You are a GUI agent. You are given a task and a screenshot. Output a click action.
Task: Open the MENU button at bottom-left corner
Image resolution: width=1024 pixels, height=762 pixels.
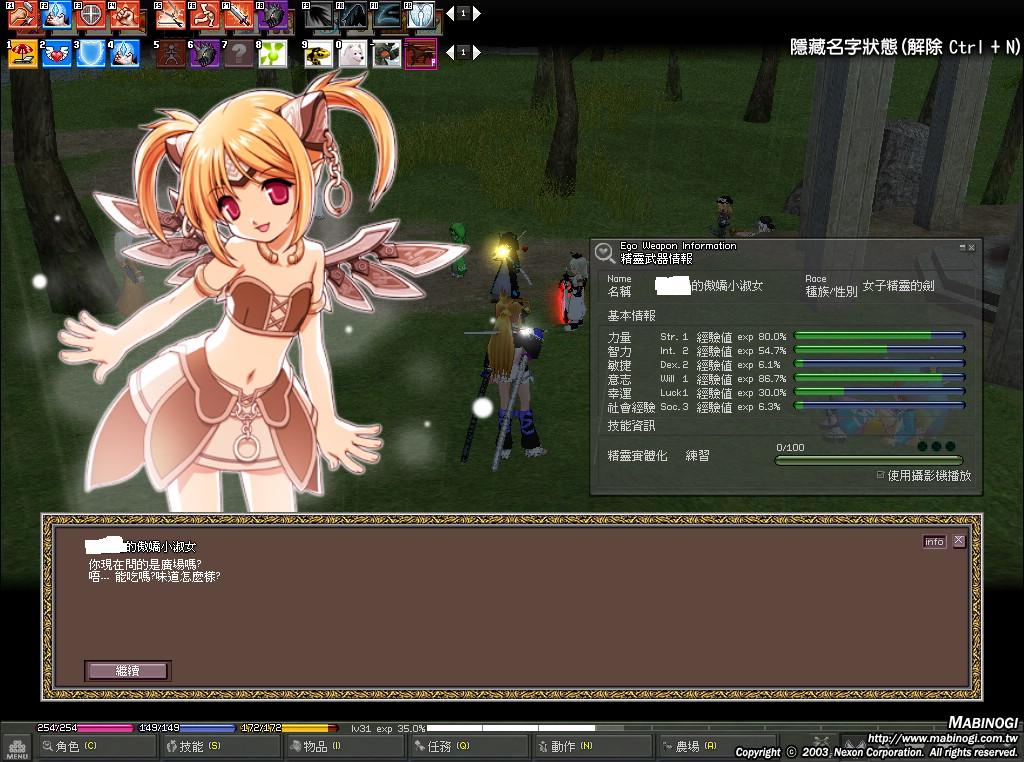[16, 747]
